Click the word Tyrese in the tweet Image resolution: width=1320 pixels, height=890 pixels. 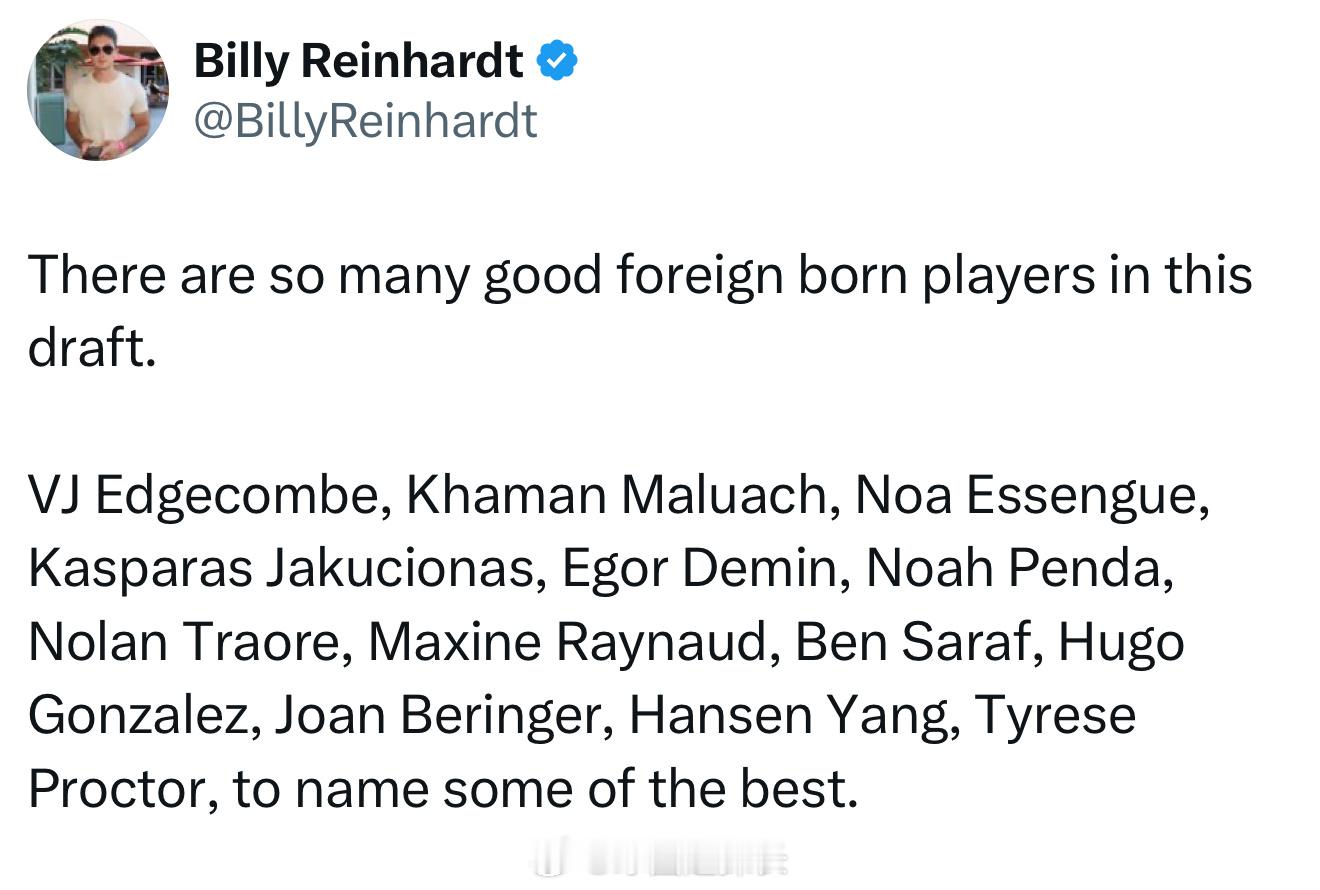1055,716
